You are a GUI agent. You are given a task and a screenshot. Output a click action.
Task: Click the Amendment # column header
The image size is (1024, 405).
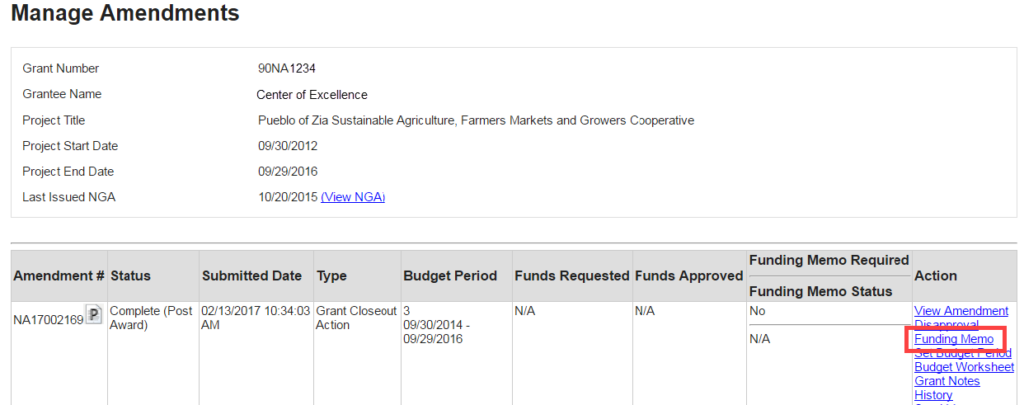pyautogui.click(x=57, y=276)
